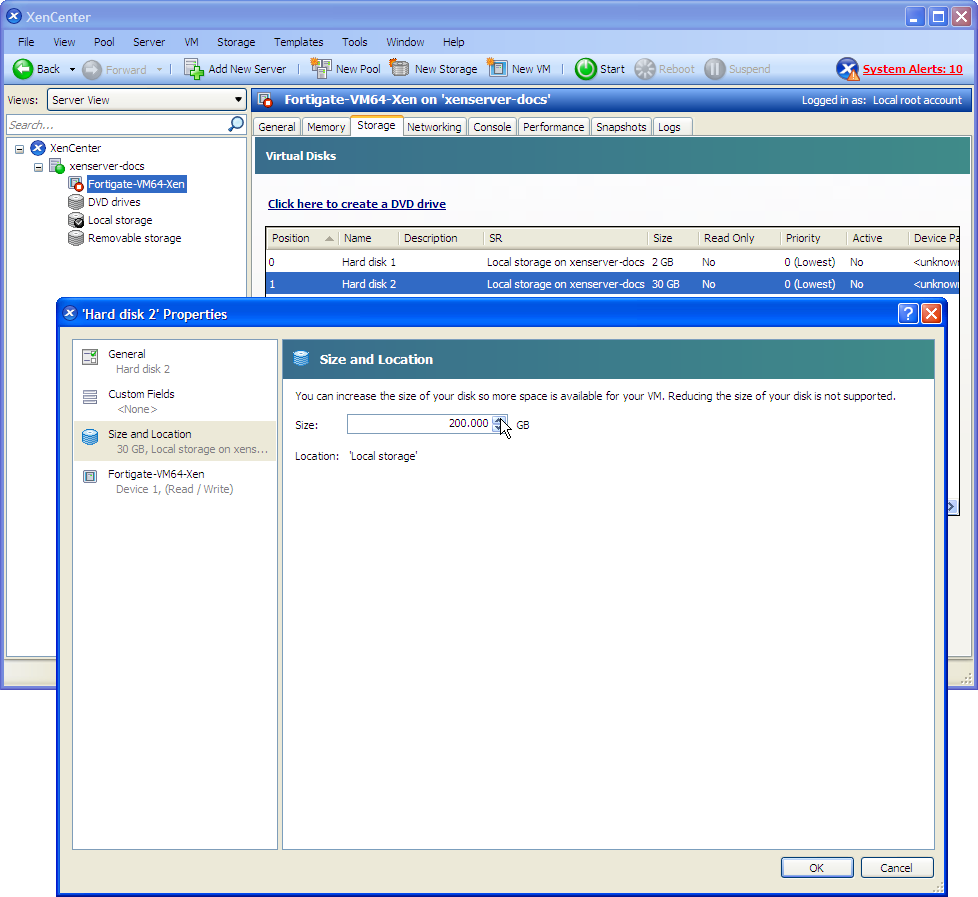This screenshot has height=897, width=978.
Task: Open Custom Fields page in Properties dialog
Action: click(175, 401)
